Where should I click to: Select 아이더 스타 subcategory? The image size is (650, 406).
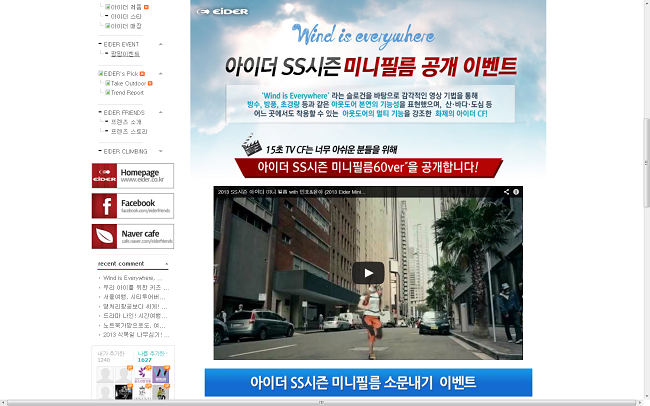coord(126,17)
